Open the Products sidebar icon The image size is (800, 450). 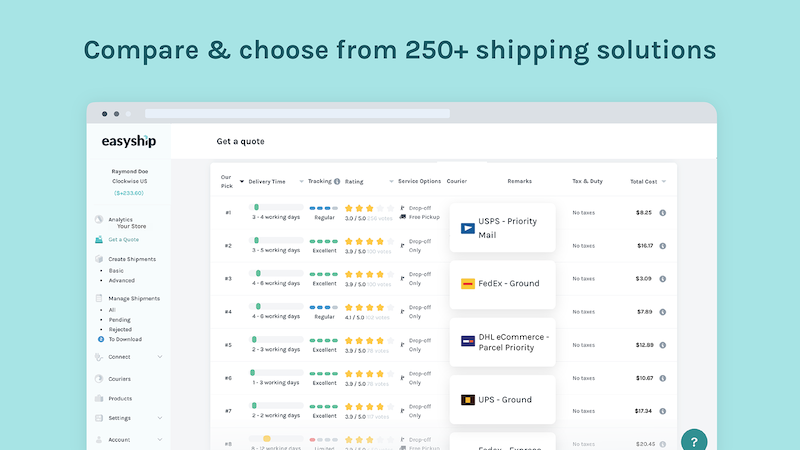[x=99, y=398]
